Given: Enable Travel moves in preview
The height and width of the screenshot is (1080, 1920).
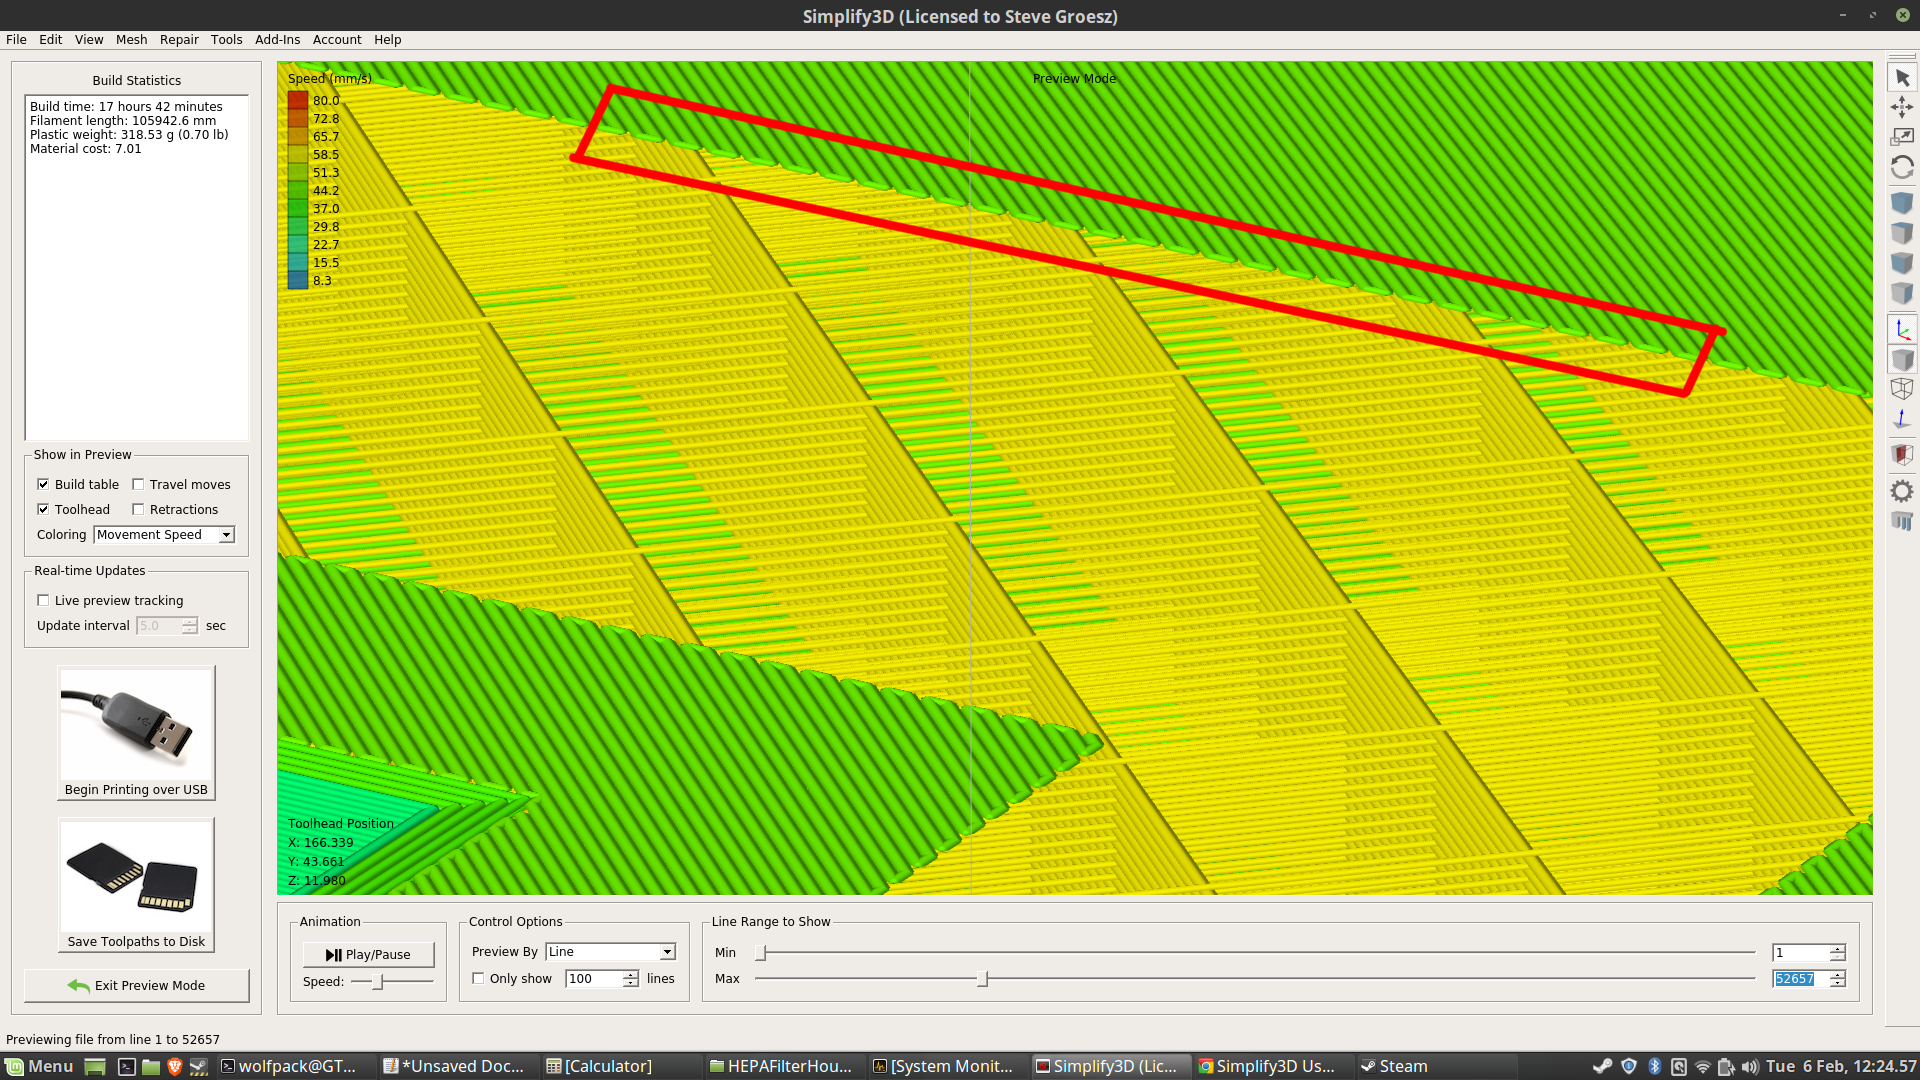Looking at the screenshot, I should 138,484.
